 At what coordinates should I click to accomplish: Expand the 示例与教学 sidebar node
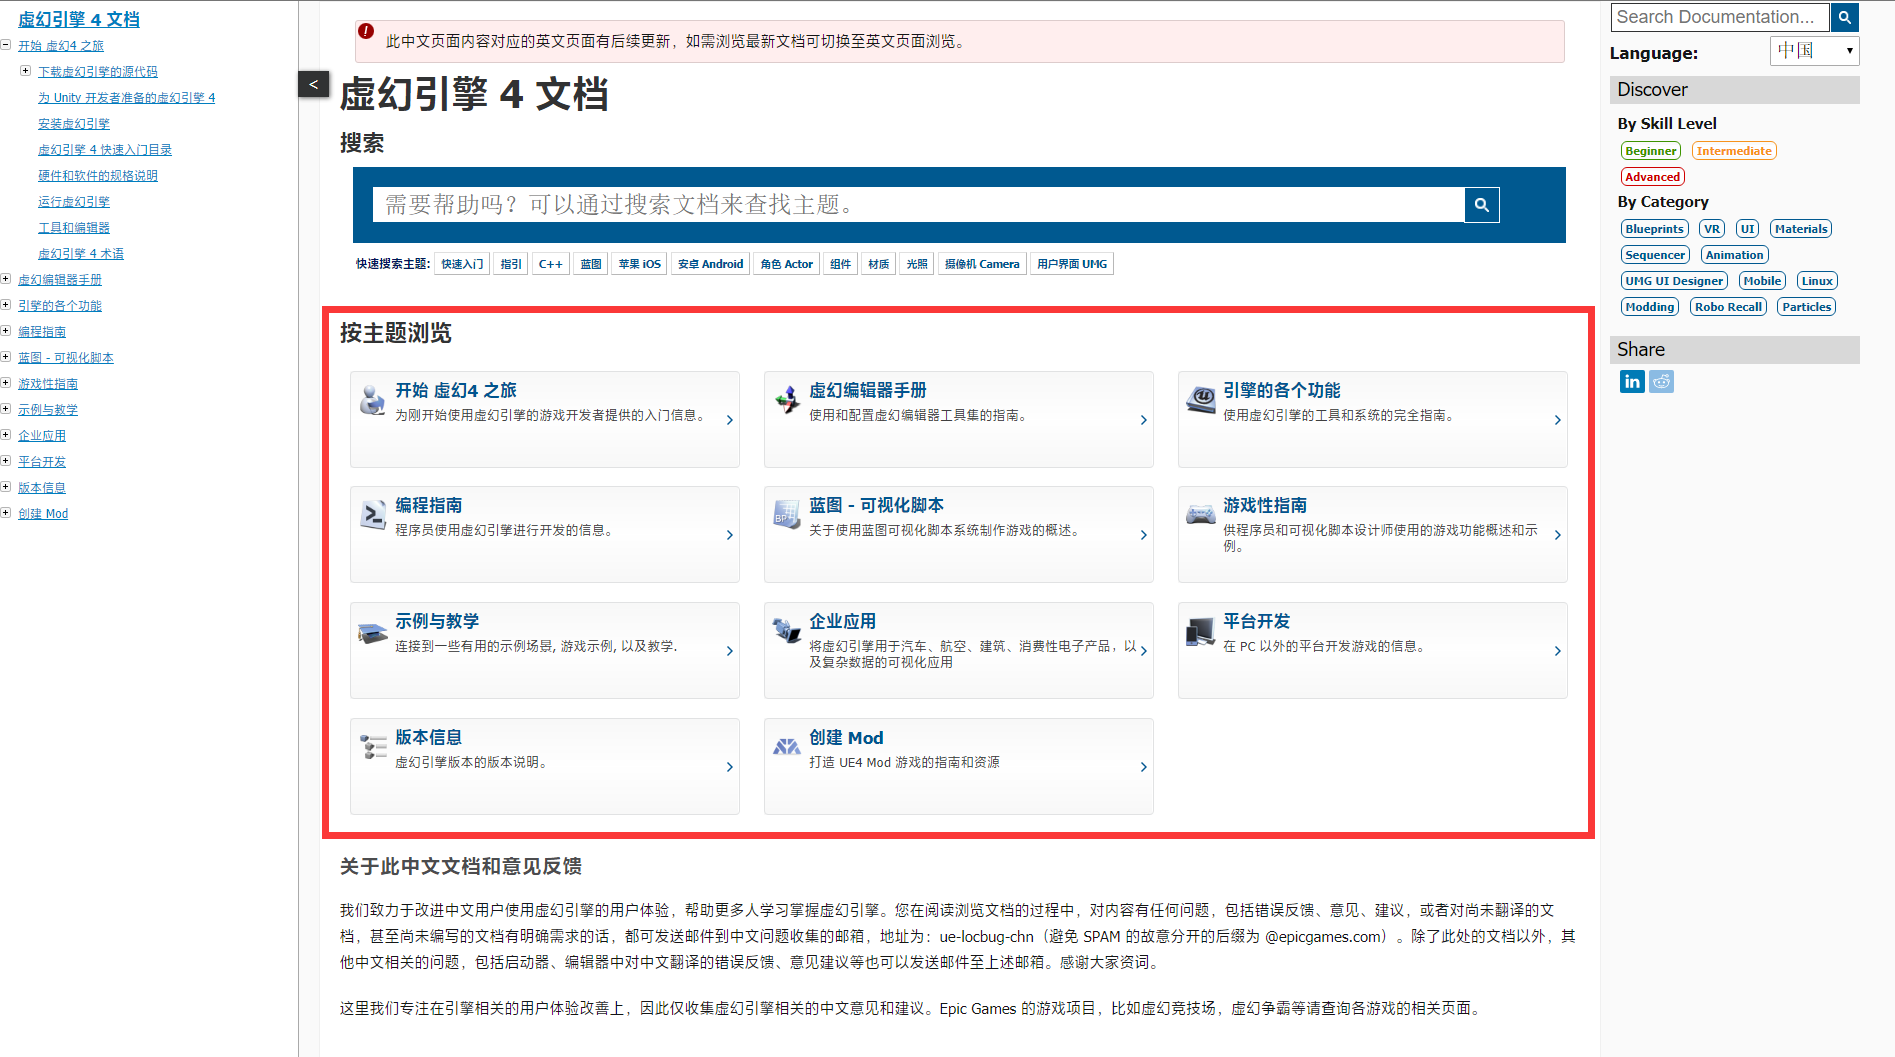tap(6, 409)
